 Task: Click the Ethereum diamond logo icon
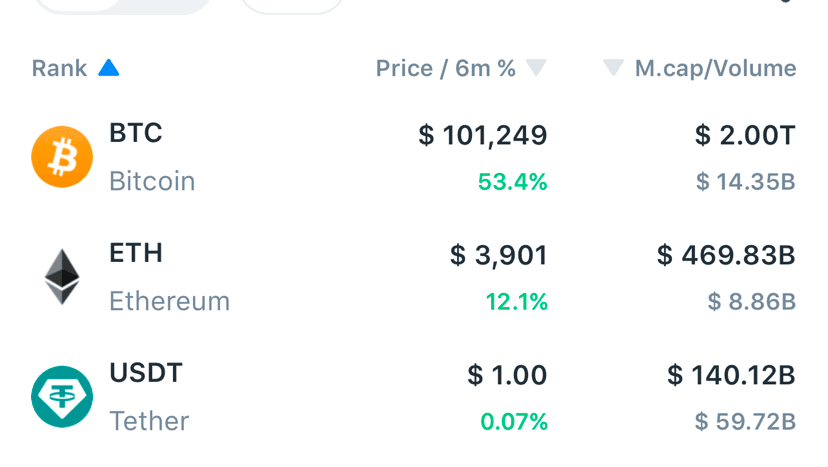pos(62,277)
